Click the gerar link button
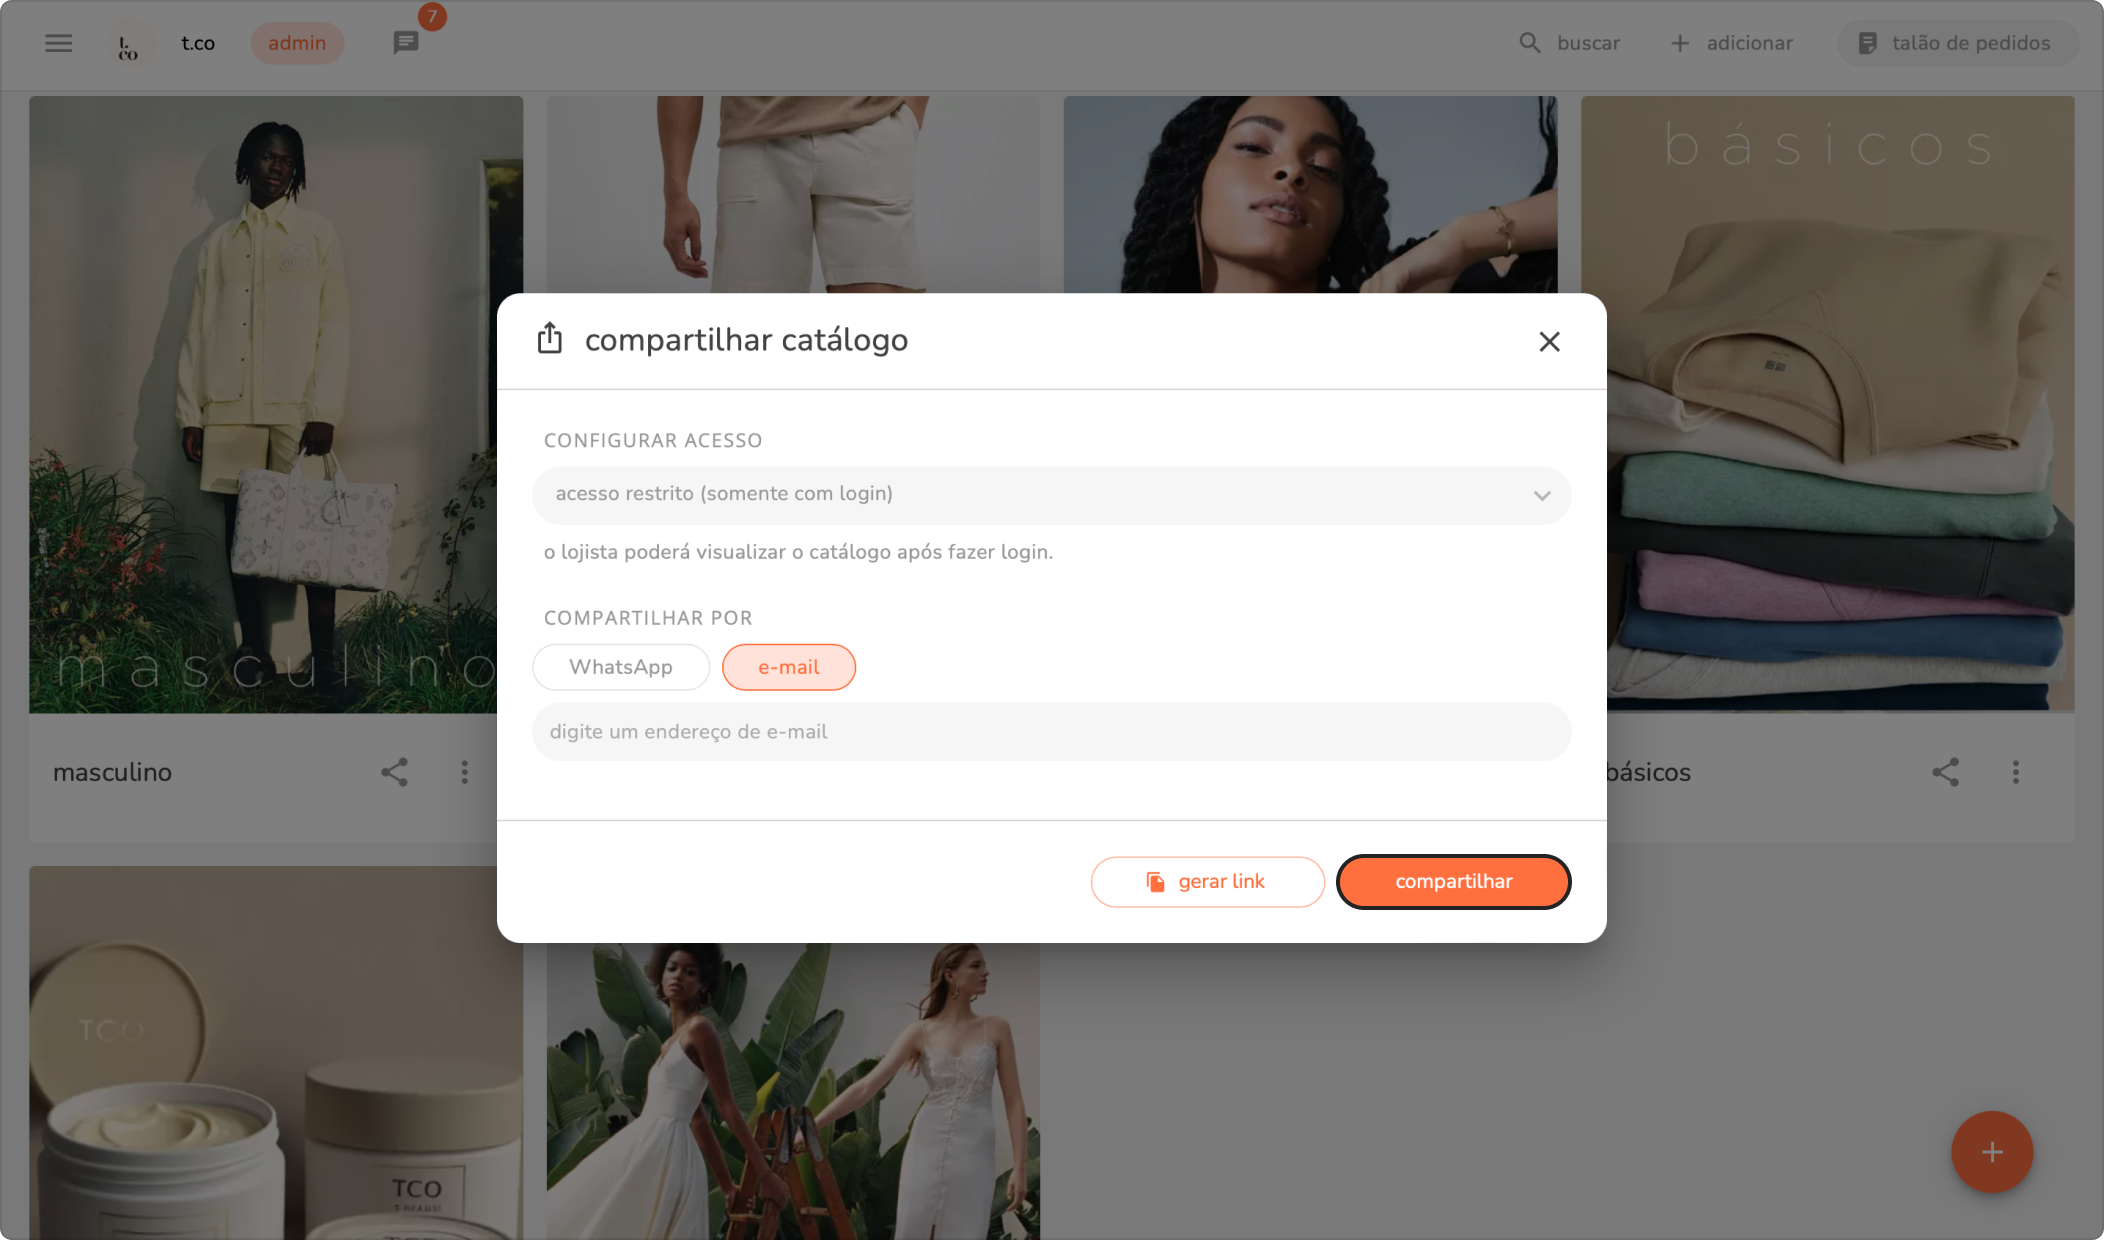Screen dimensions: 2104x1240 pyautogui.click(x=1208, y=882)
